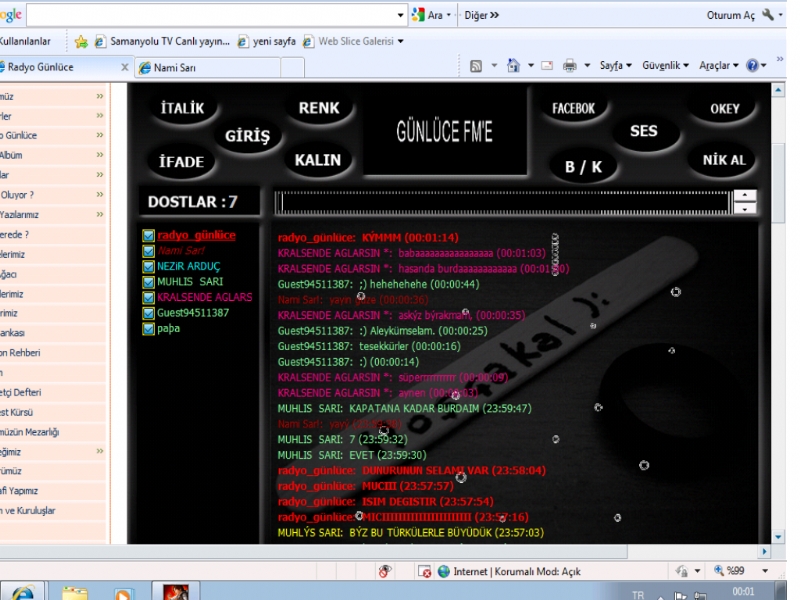The width and height of the screenshot is (800, 600).
Task: Click the B / K button
Action: (x=583, y=167)
